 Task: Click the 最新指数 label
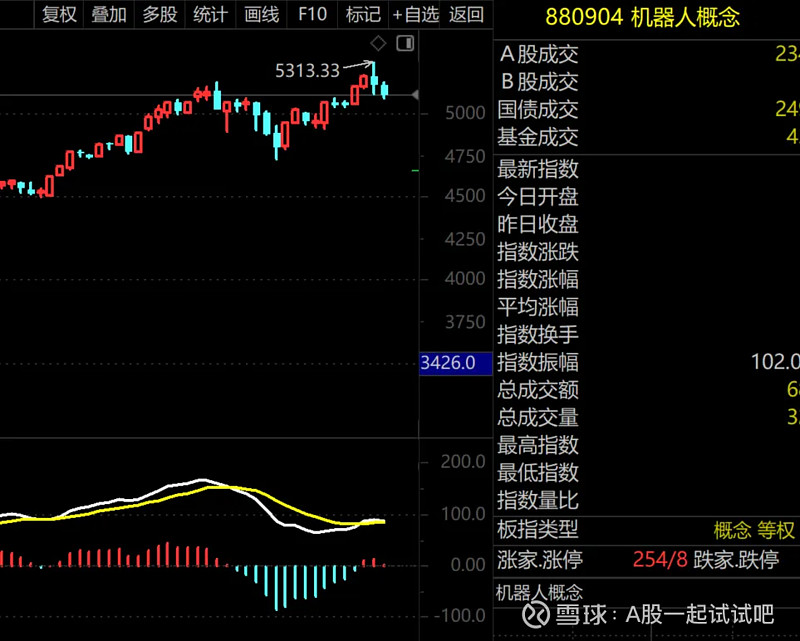538,169
